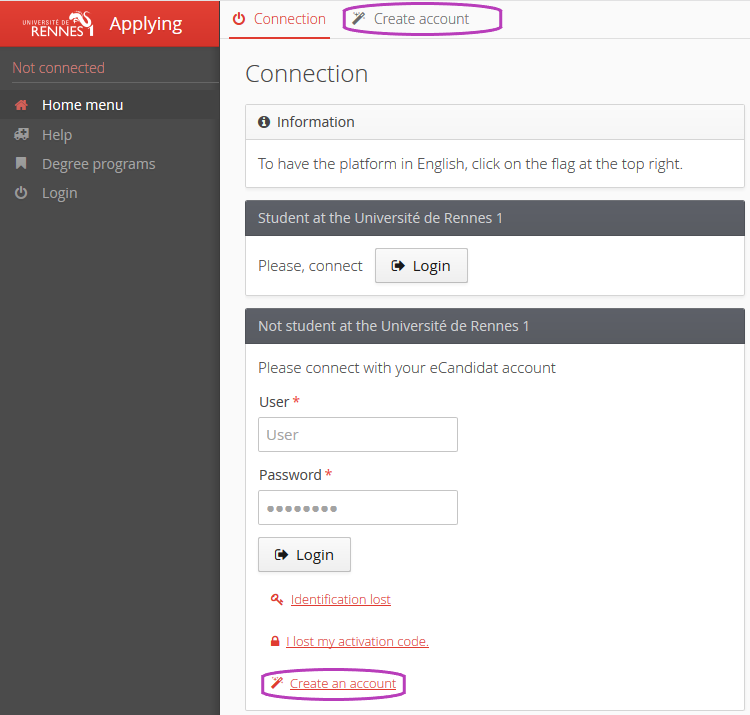Viewport: 750px width, 715px height.
Task: Open the Create account tab
Action: 421,19
